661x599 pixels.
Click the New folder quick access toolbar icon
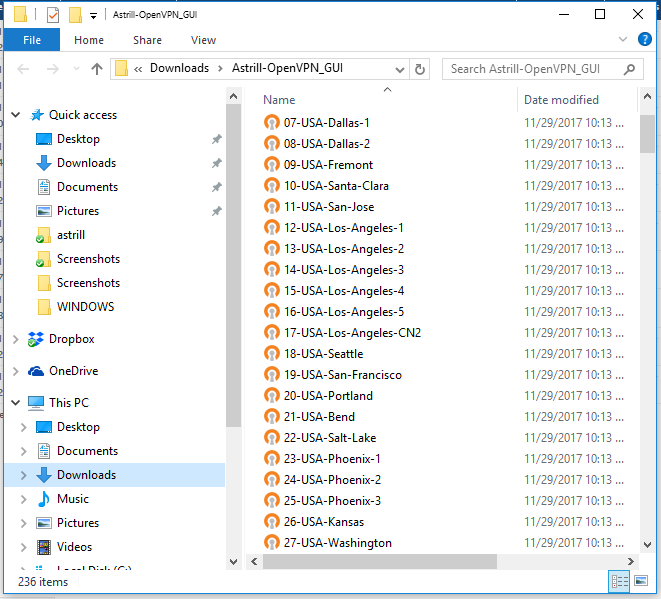75,15
